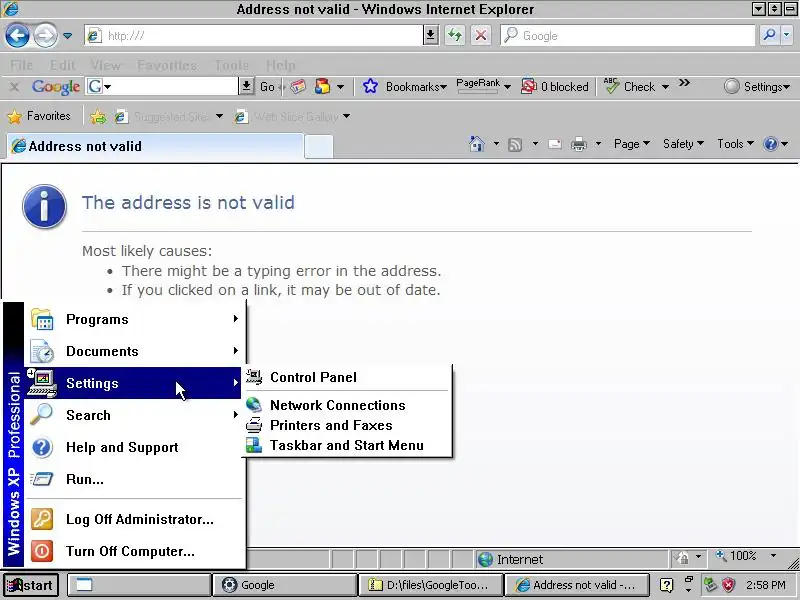Click the magnifier Search button
This screenshot has width=800, height=600.
point(769,35)
